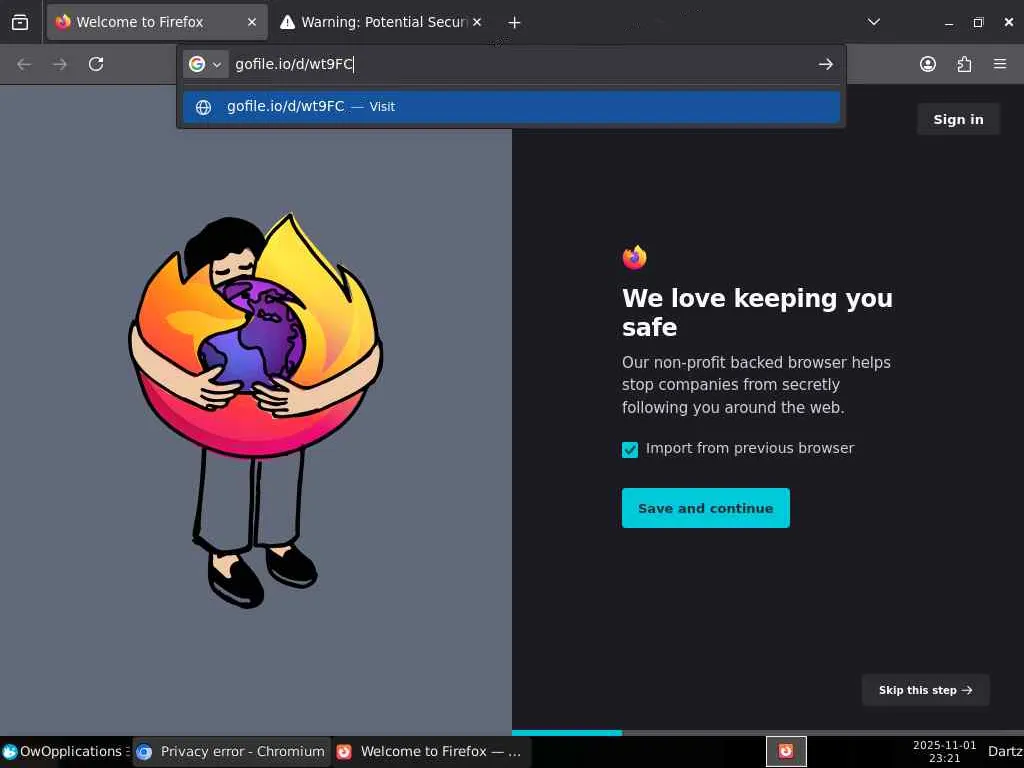The image size is (1024, 768).
Task: Click Skip this step link
Action: click(x=925, y=690)
